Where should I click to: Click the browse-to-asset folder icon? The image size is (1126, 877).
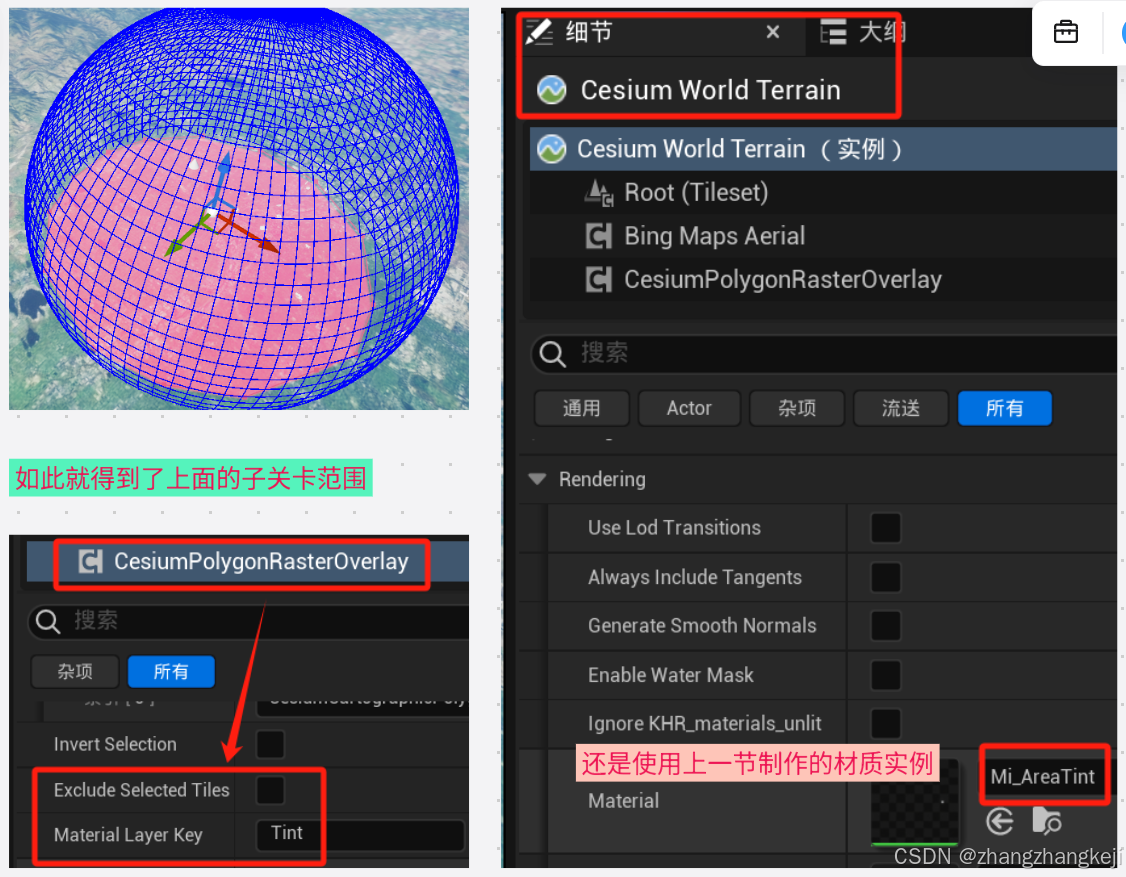point(1046,821)
